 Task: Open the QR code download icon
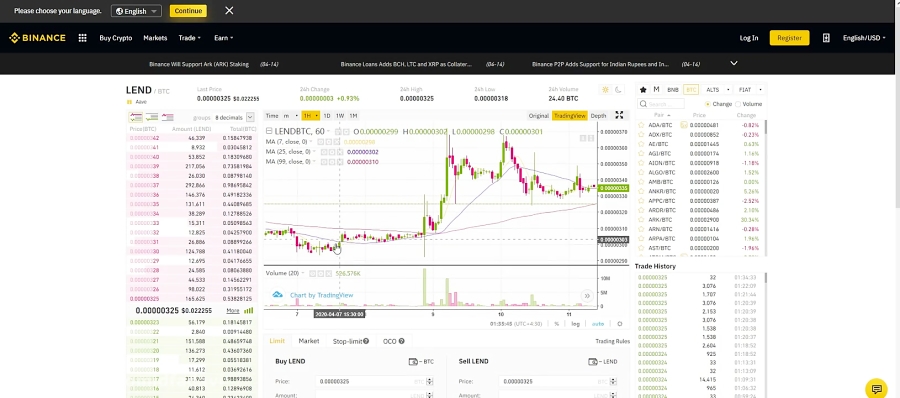tap(826, 38)
